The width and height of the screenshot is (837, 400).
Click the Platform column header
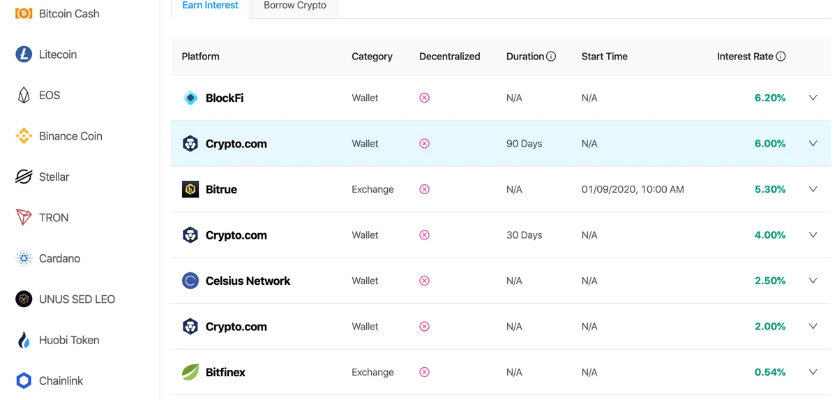click(200, 56)
